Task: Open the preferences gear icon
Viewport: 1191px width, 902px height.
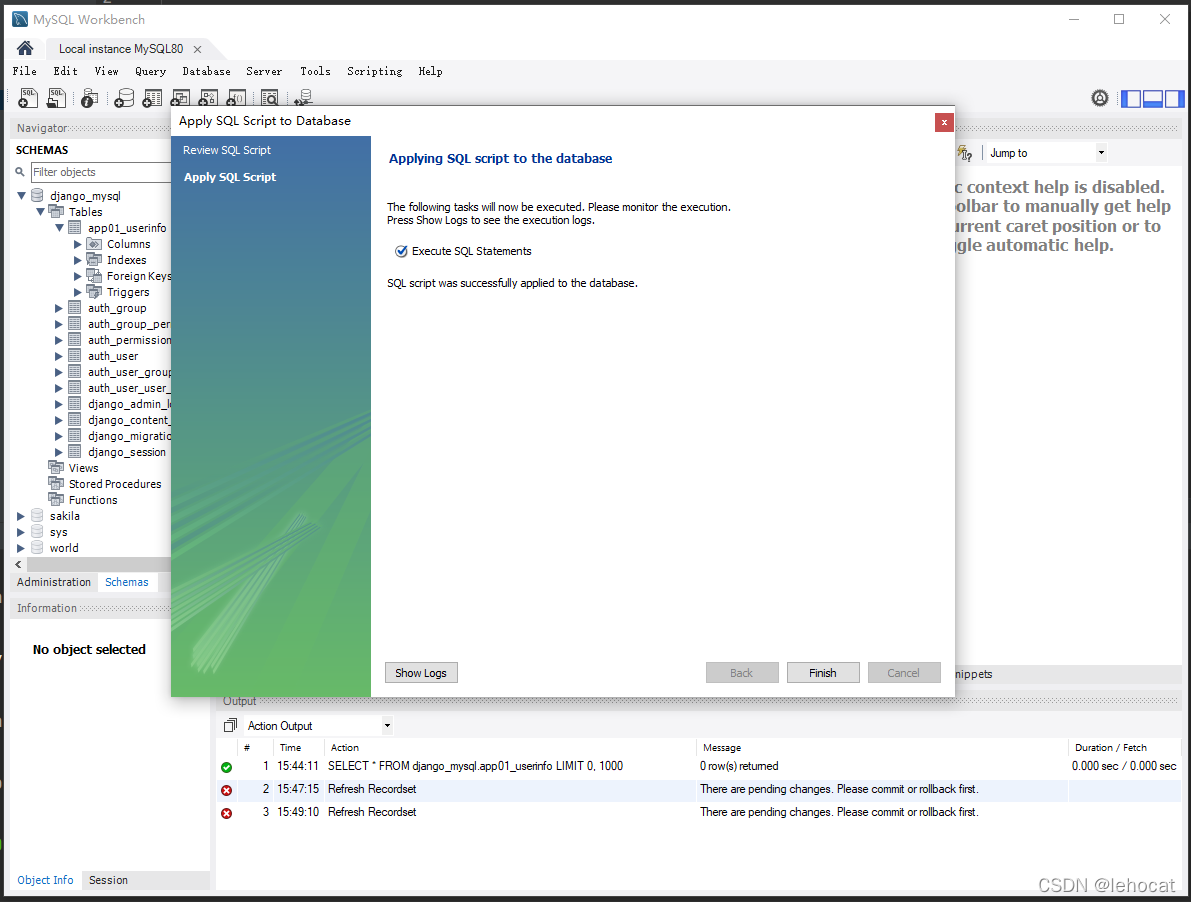Action: 1100,98
